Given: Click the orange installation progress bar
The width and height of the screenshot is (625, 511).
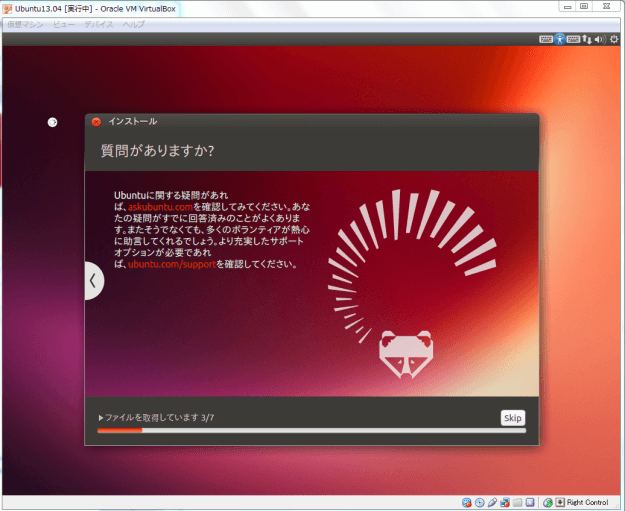Looking at the screenshot, I should pyautogui.click(x=119, y=430).
